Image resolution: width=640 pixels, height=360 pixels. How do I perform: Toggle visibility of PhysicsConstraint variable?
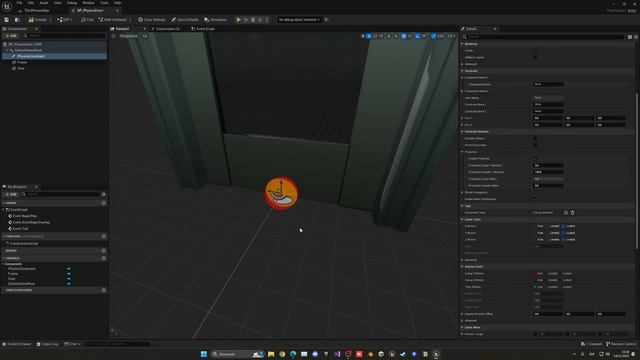tap(69, 269)
